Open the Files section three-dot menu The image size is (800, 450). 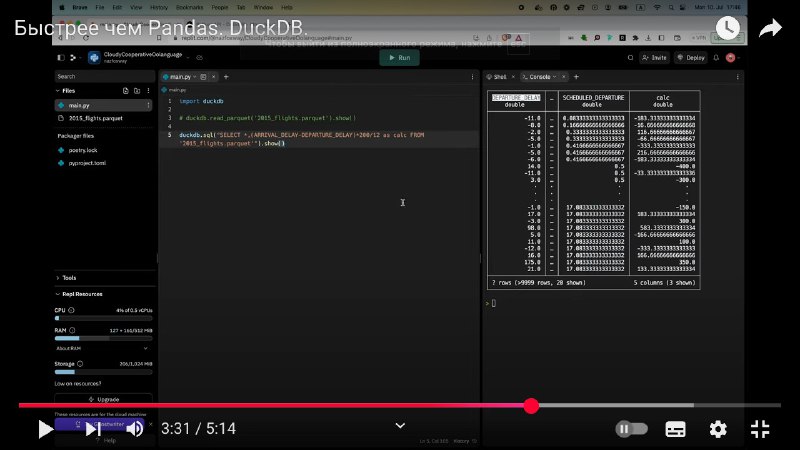[148, 91]
